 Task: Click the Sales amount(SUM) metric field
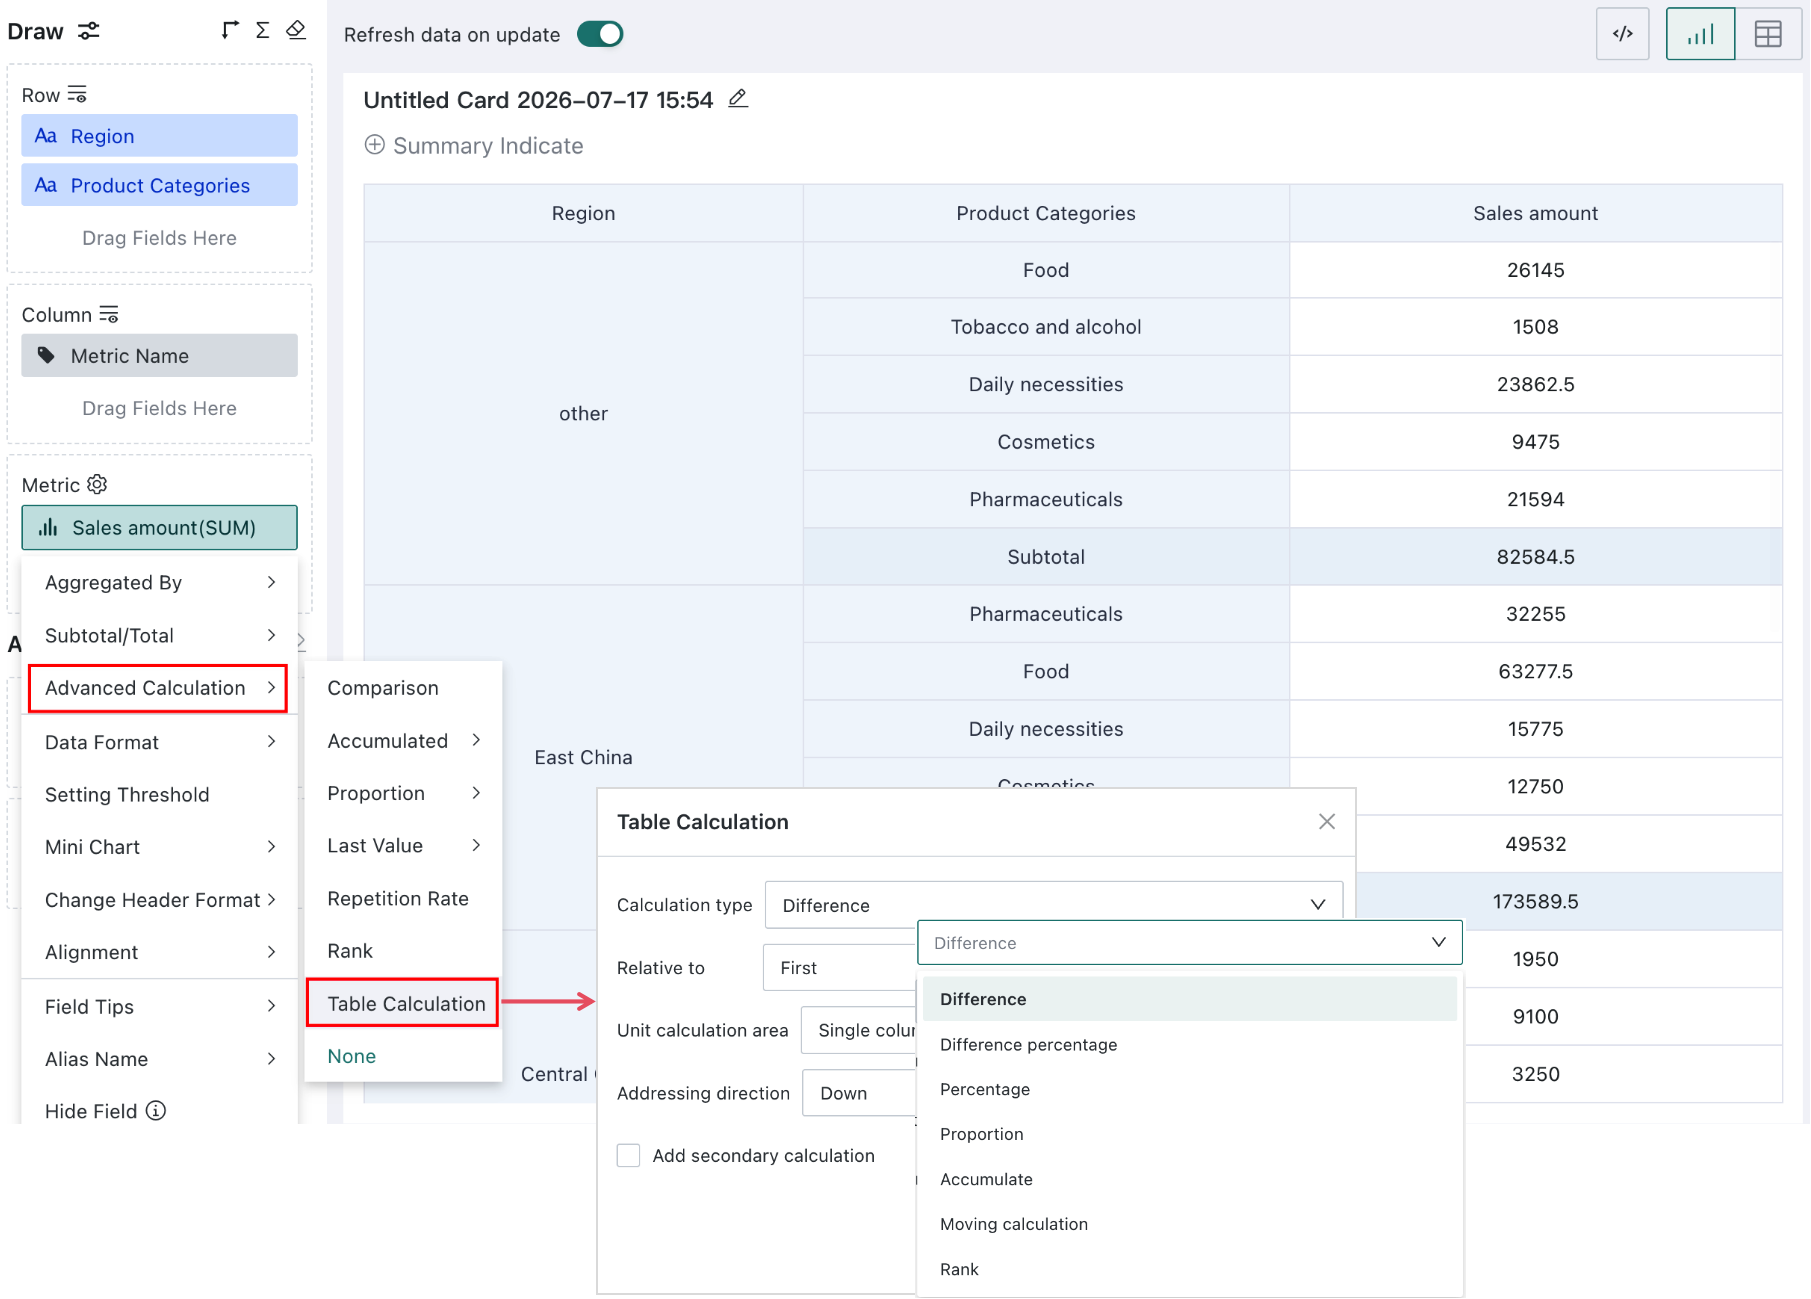click(x=160, y=528)
